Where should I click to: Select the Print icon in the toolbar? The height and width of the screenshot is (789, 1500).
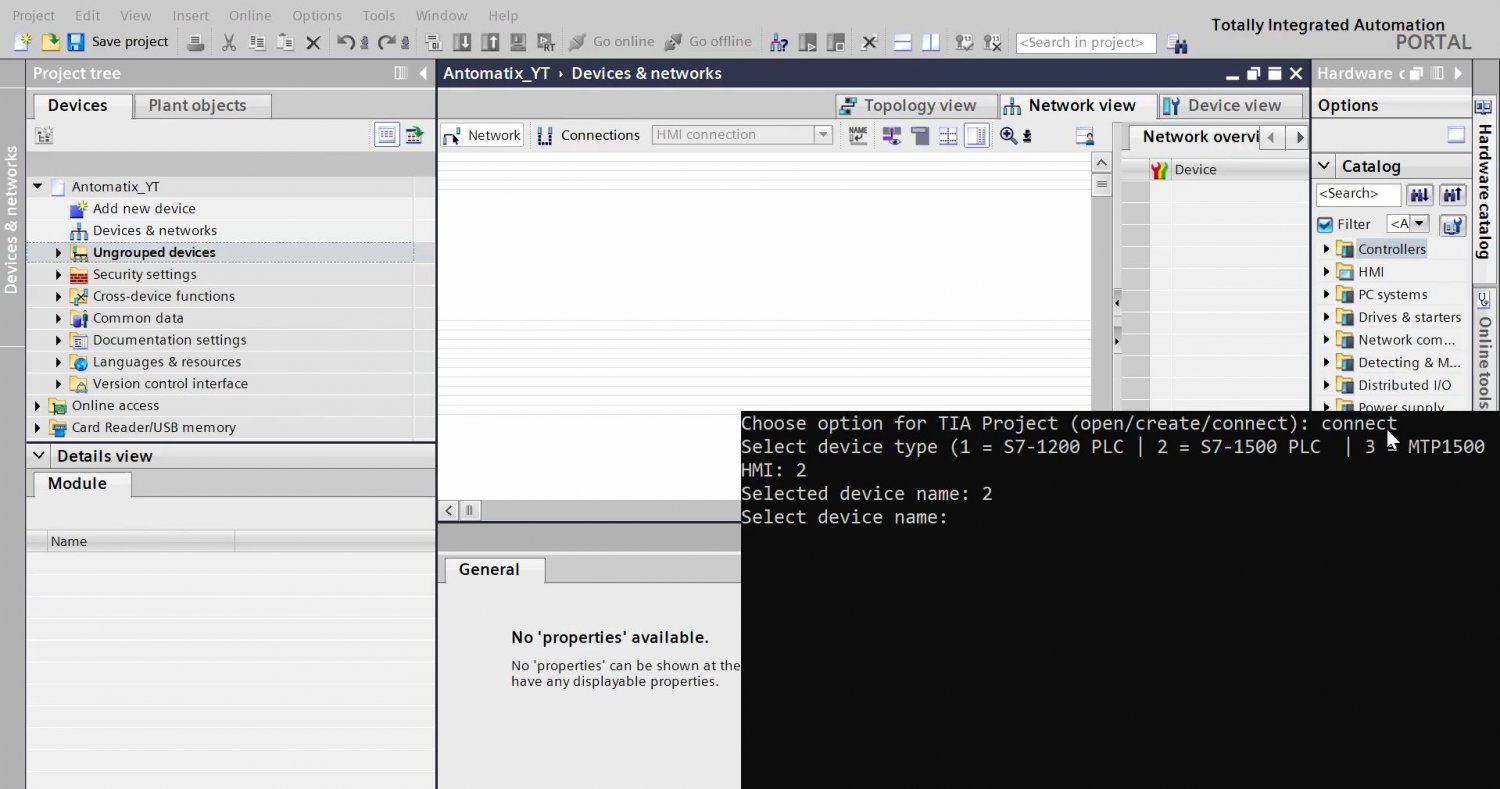[x=195, y=41]
